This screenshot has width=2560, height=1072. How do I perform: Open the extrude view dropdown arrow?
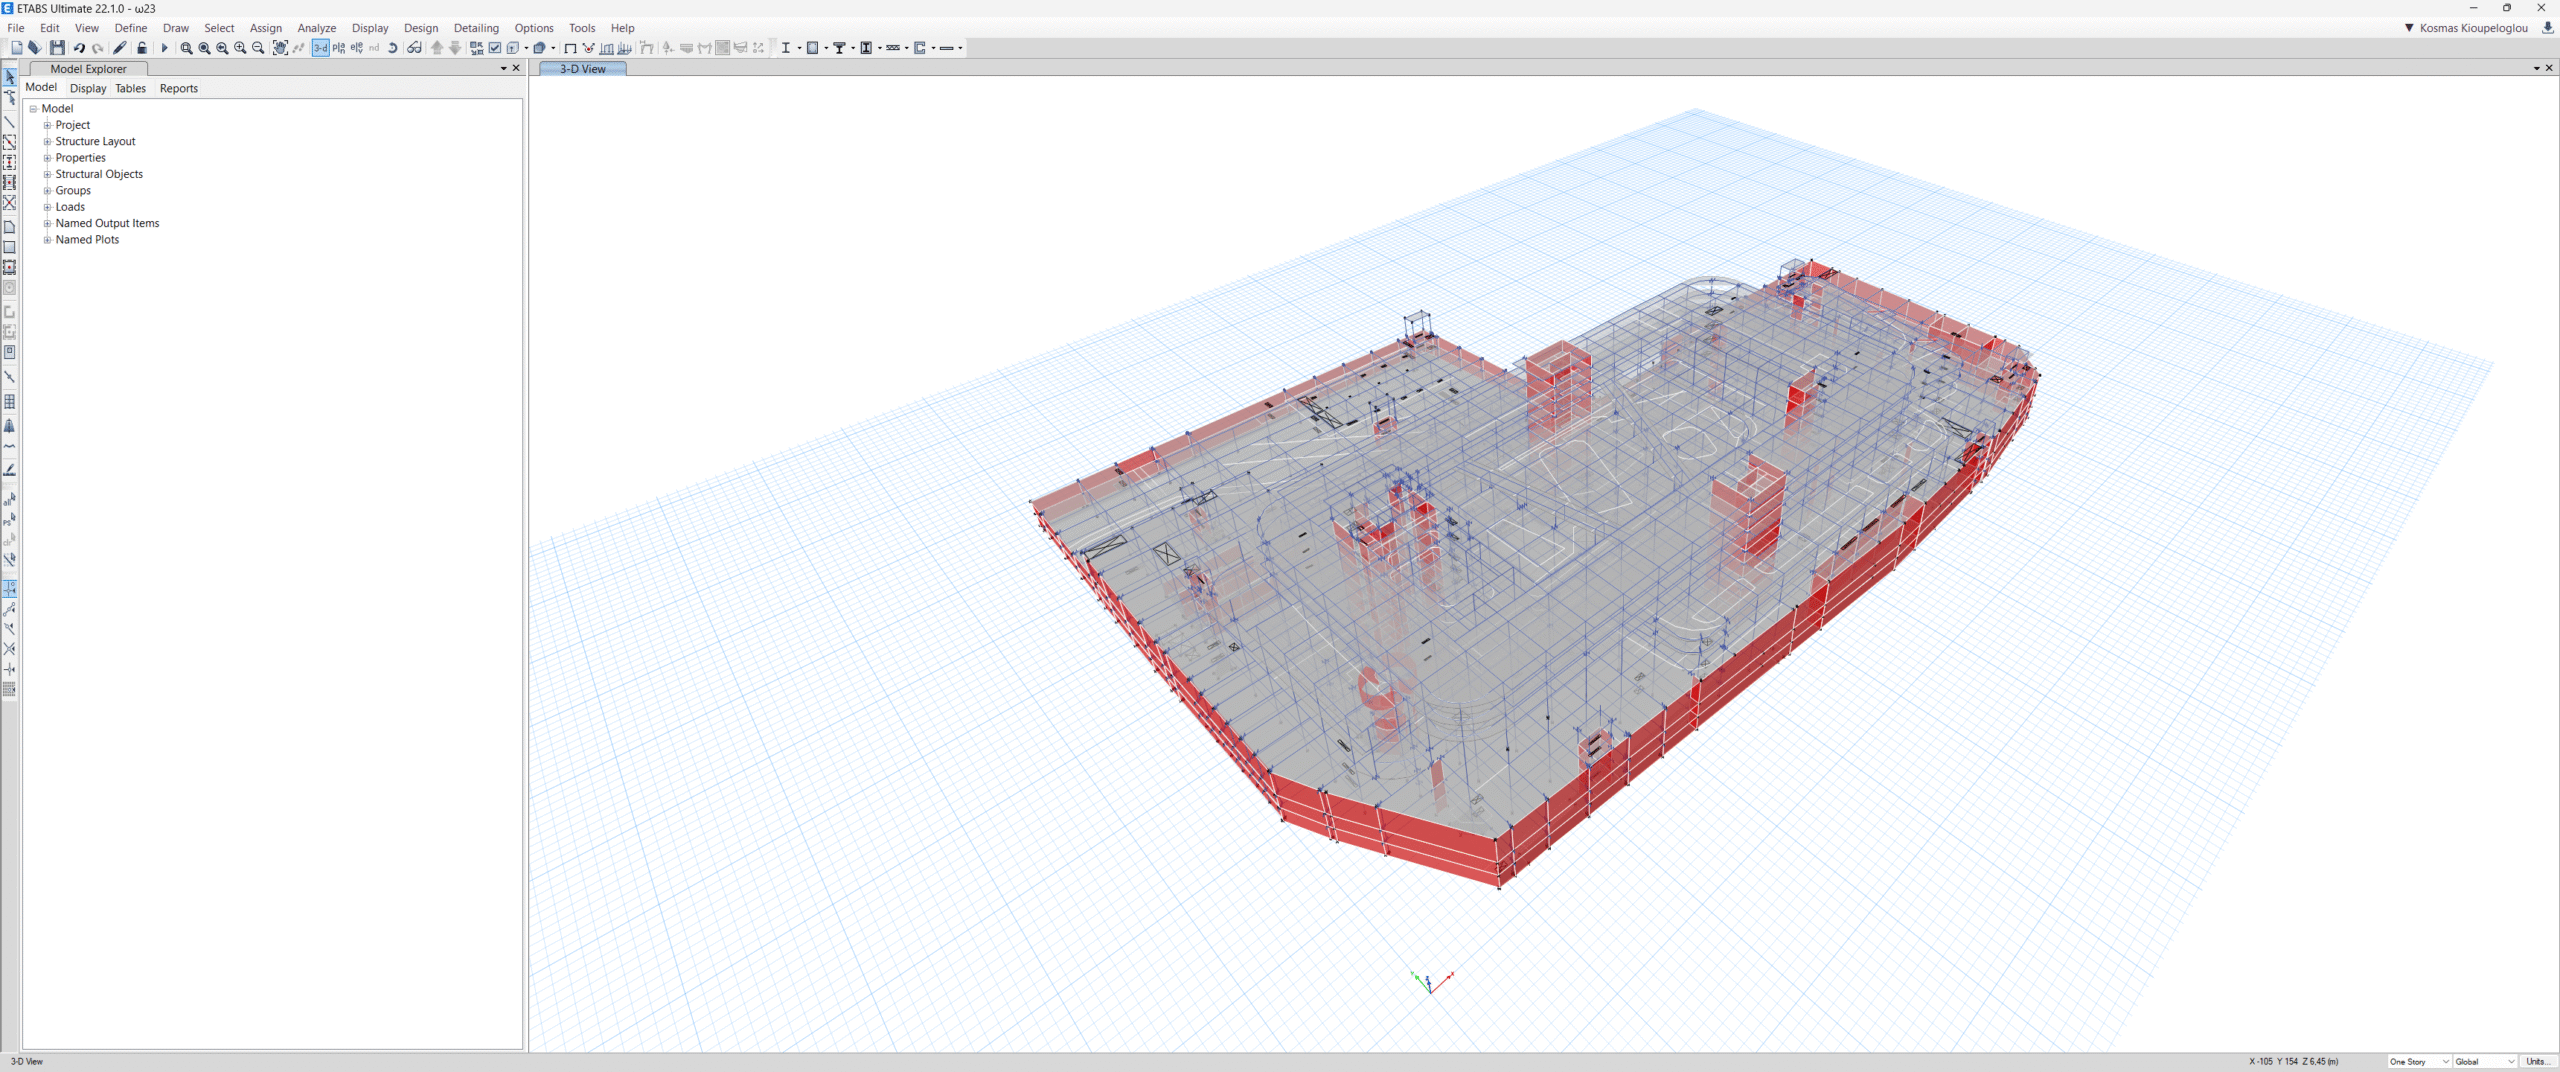click(x=553, y=48)
